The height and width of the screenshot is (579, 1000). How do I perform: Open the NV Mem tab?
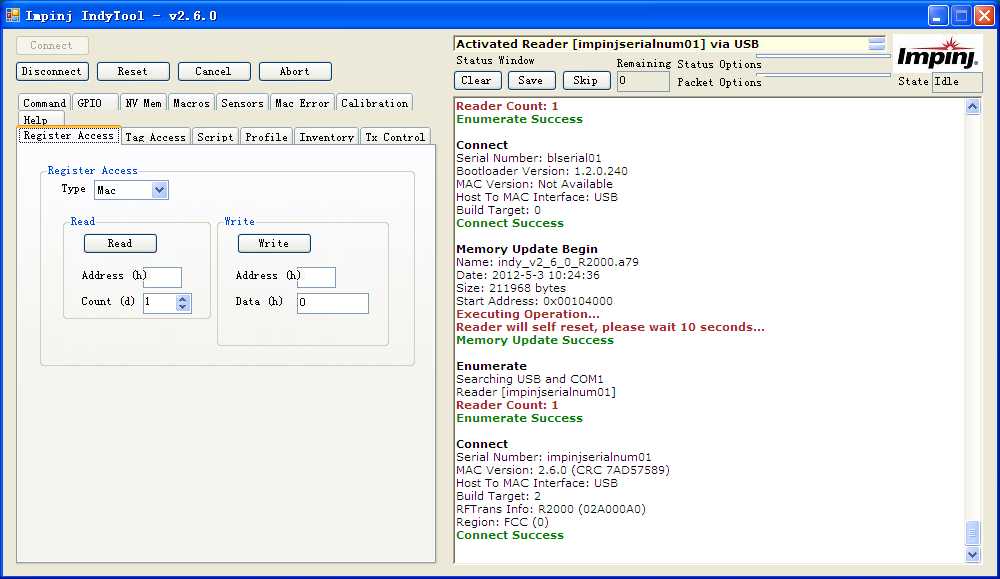(143, 103)
